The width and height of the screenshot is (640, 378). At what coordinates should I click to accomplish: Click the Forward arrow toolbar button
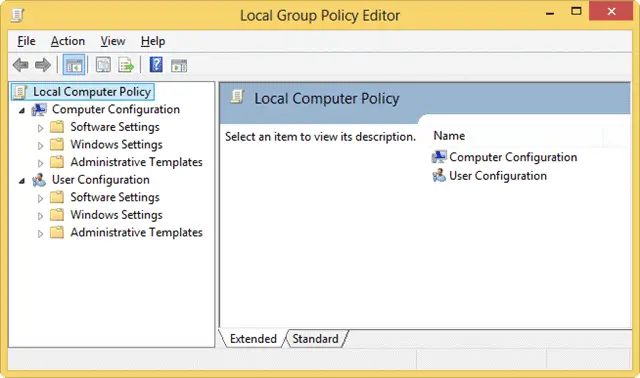pyautogui.click(x=42, y=65)
